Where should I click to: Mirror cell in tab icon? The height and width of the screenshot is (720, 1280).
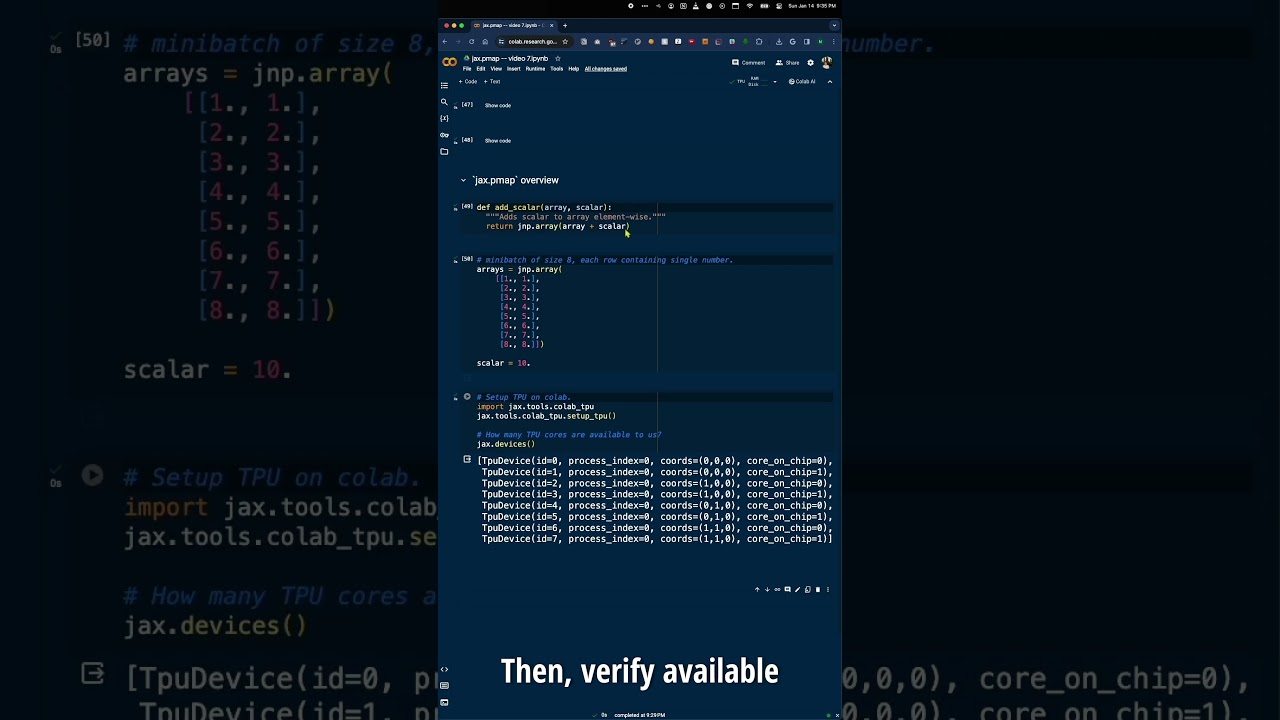807,590
